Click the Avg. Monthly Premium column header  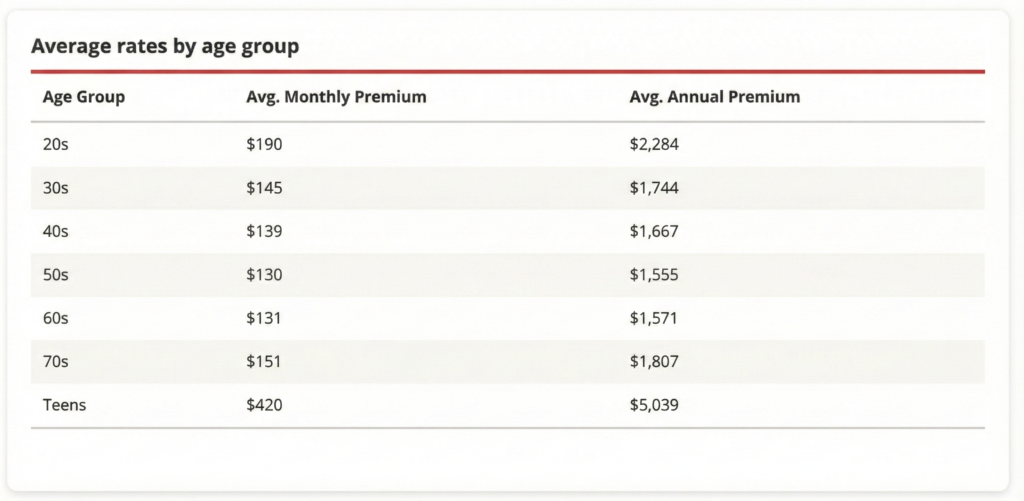tap(336, 97)
